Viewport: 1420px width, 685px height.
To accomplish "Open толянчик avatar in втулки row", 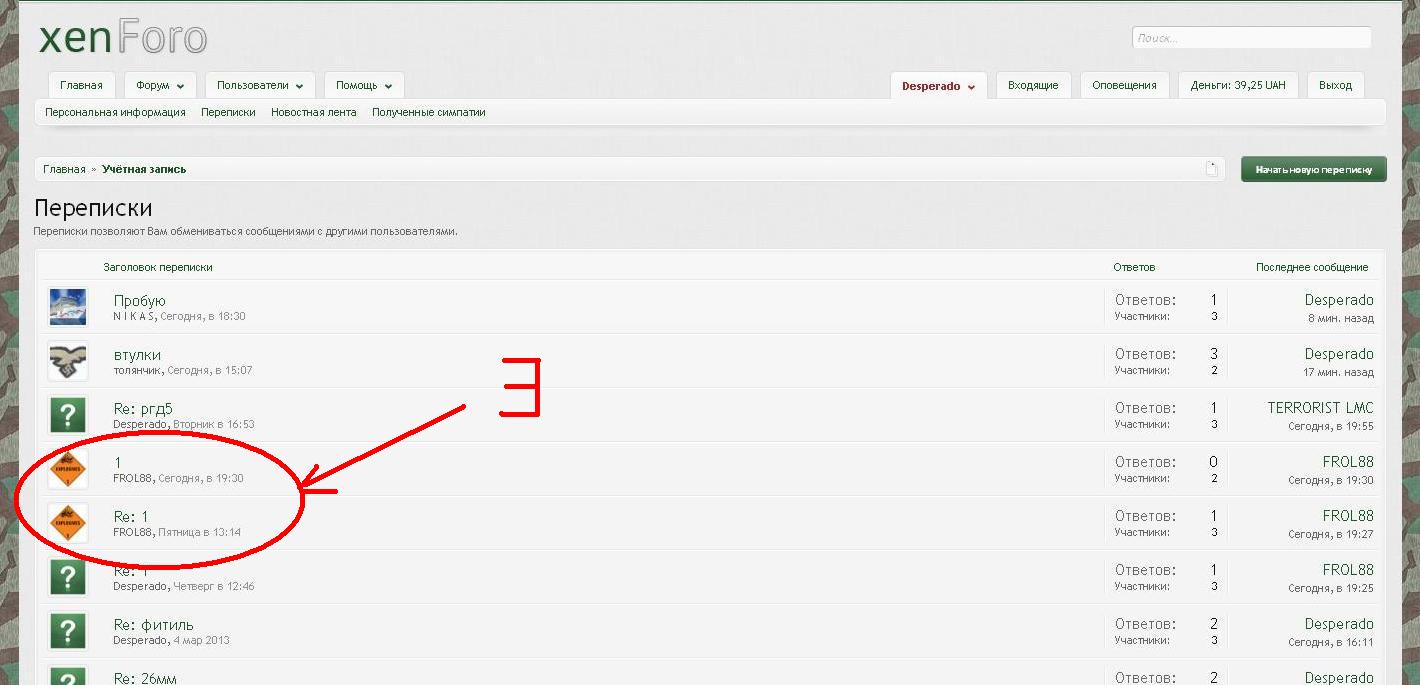I will coord(68,361).
